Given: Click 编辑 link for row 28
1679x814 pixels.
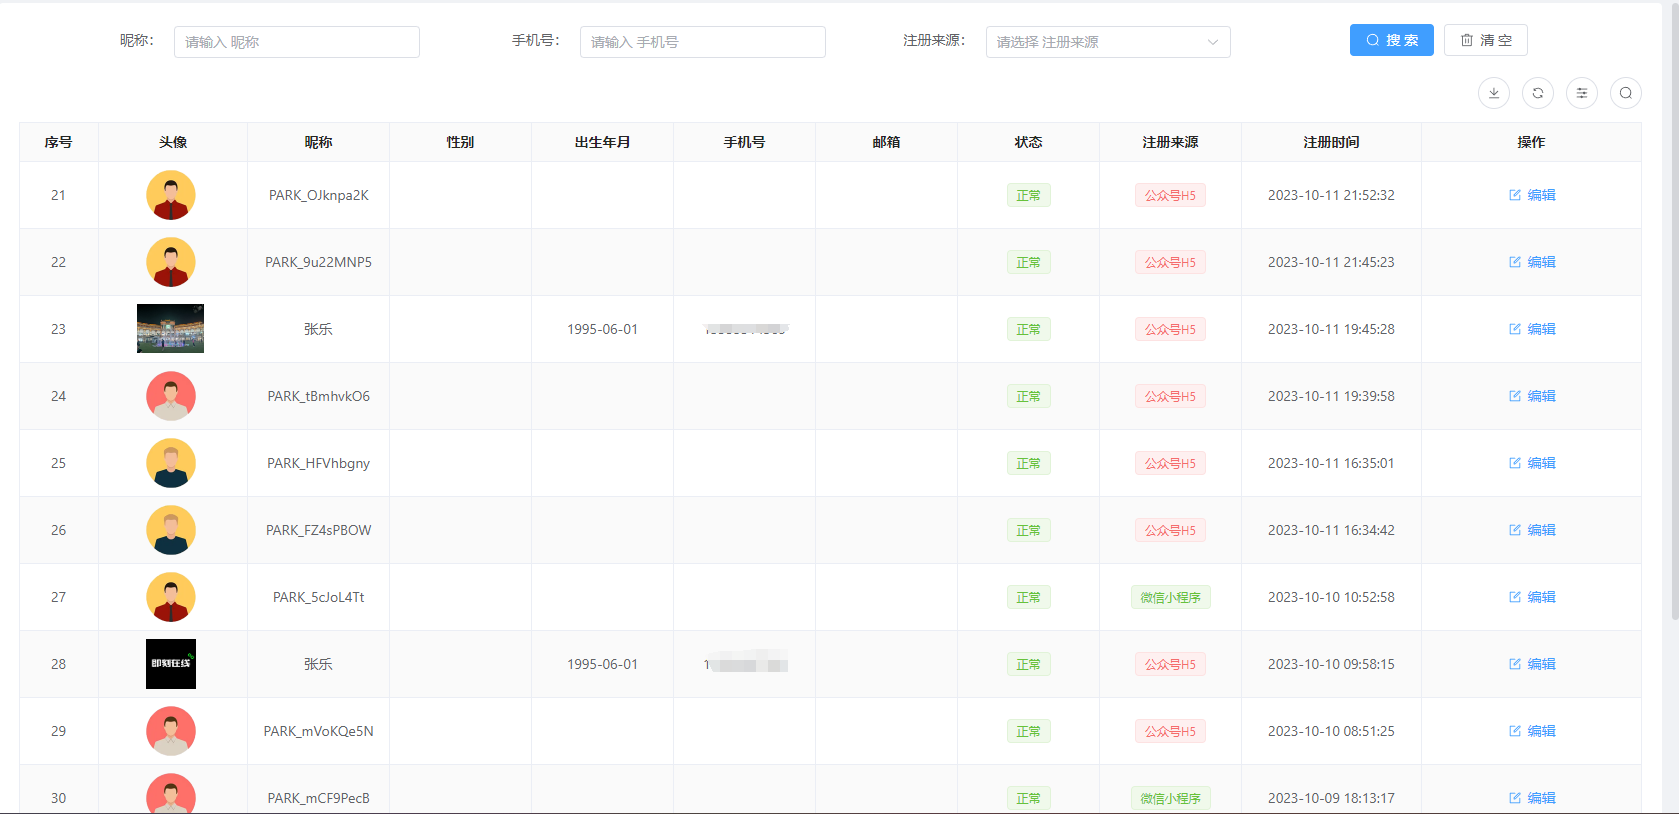Looking at the screenshot, I should pyautogui.click(x=1541, y=664).
